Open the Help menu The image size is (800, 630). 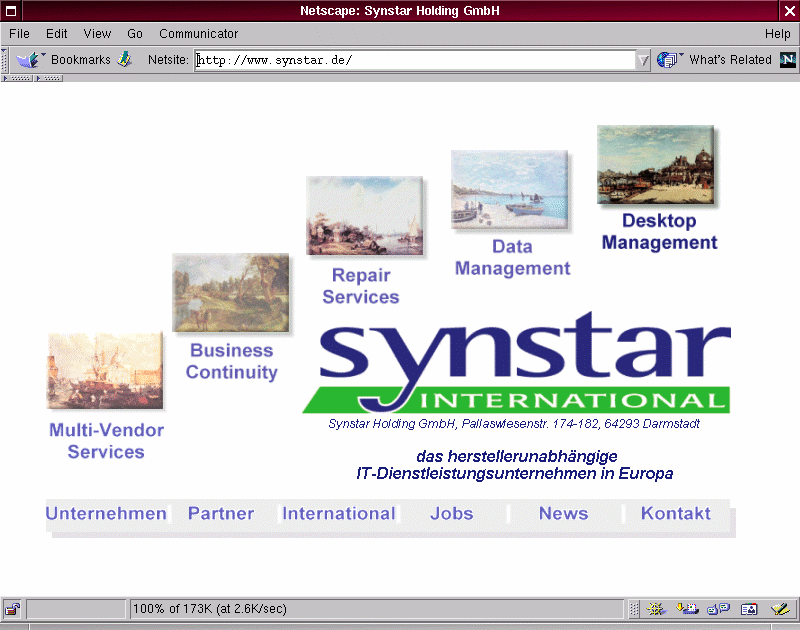click(778, 34)
